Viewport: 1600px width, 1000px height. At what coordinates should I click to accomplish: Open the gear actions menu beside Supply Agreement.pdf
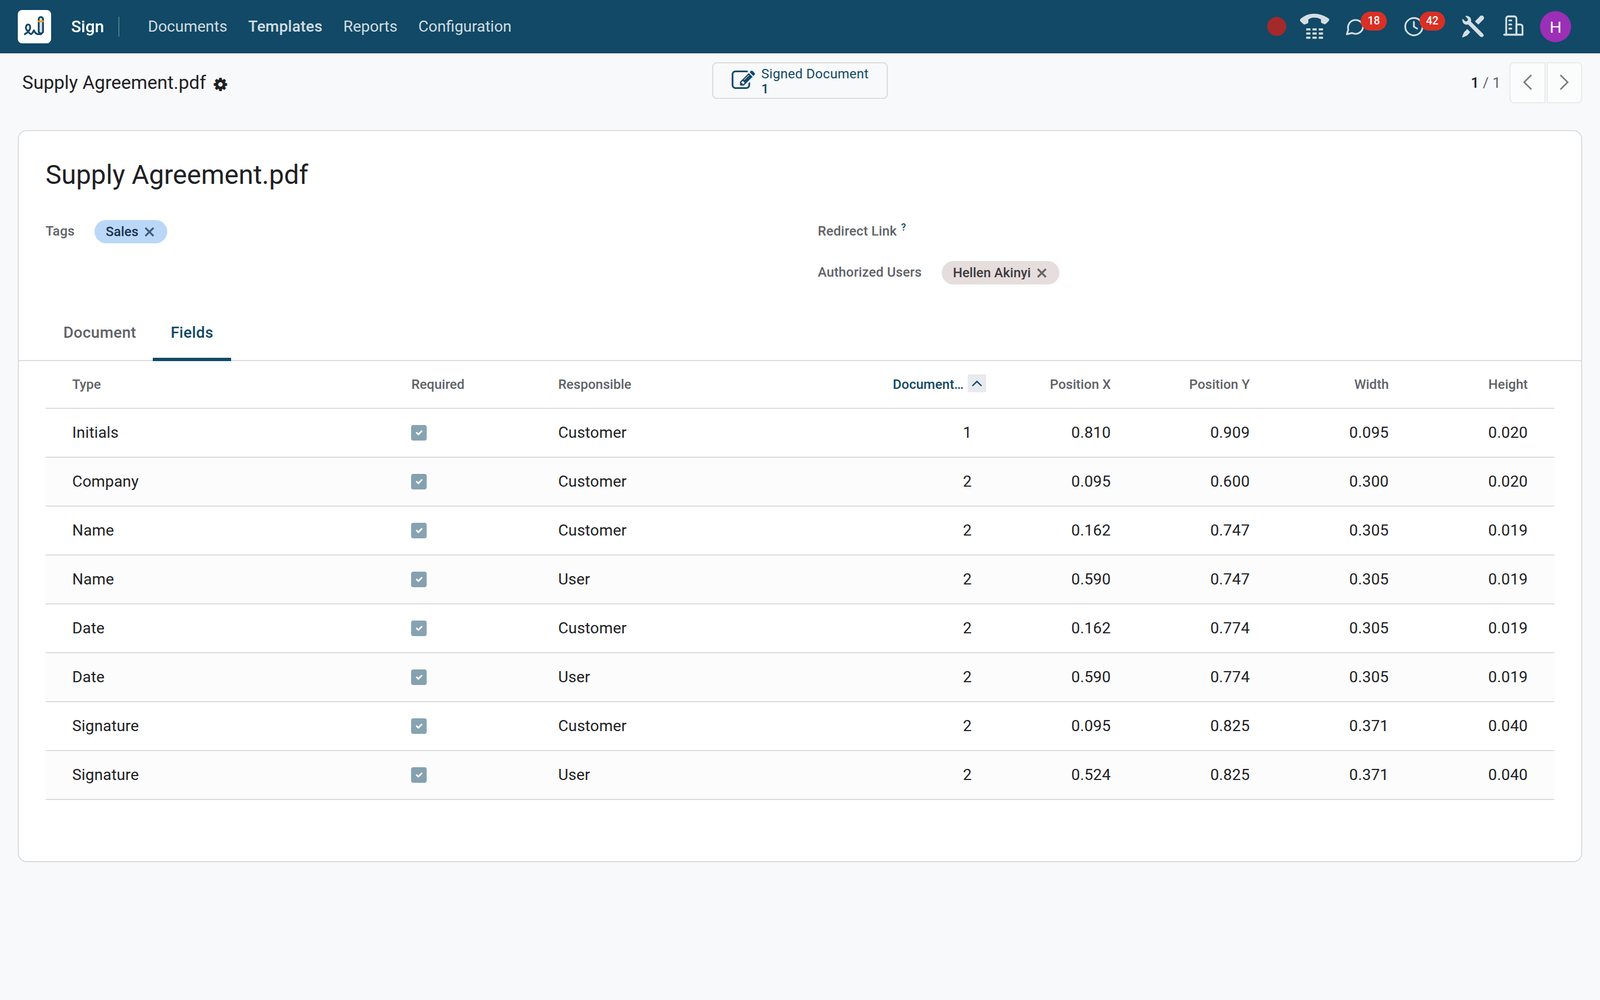(221, 85)
